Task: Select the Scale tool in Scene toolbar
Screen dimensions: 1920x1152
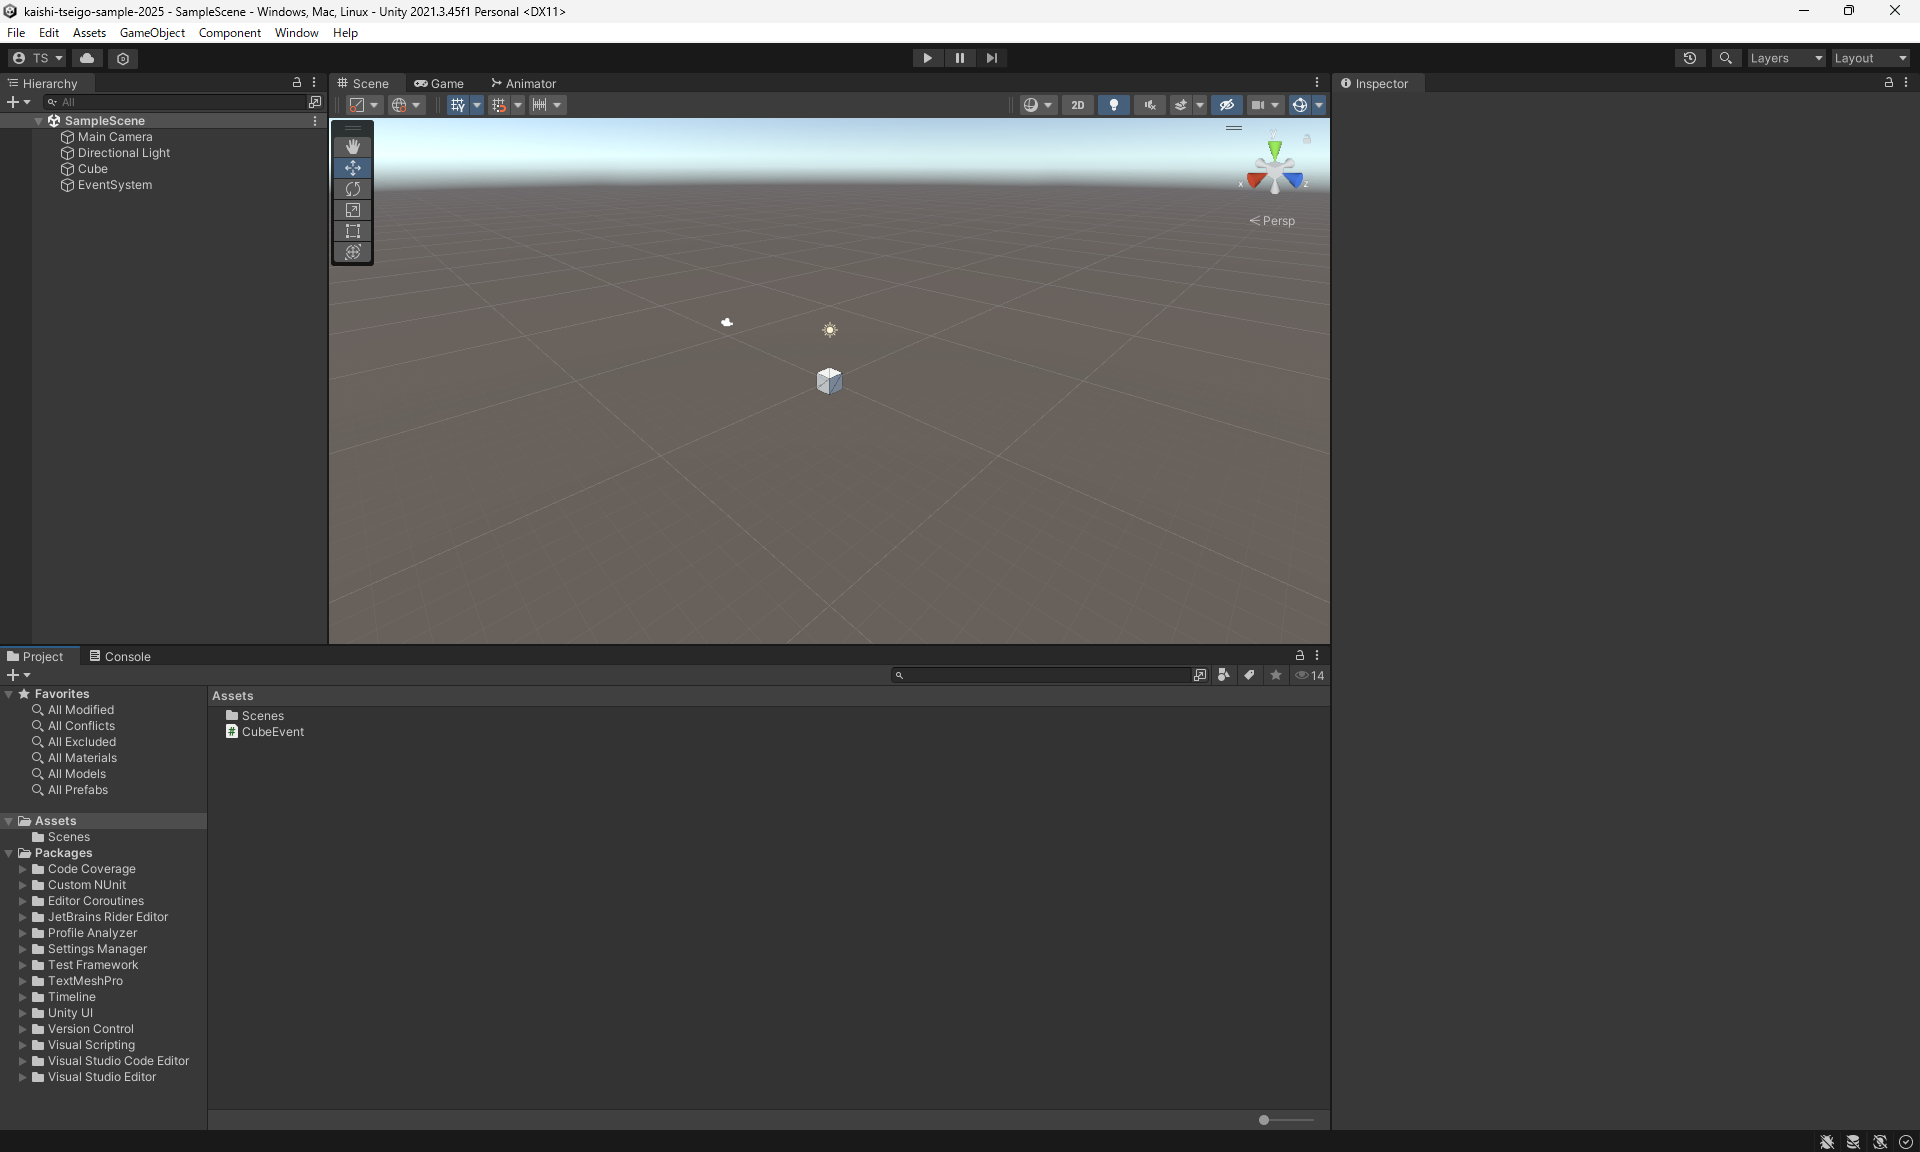Action: (352, 210)
